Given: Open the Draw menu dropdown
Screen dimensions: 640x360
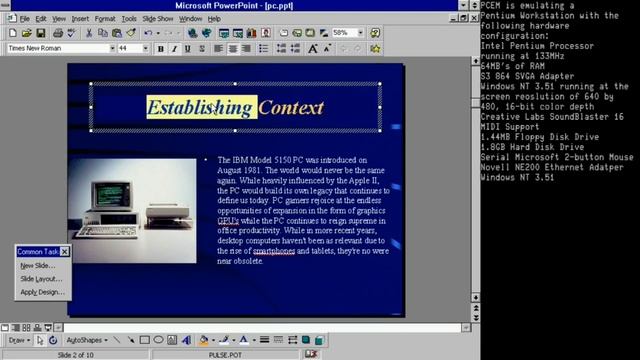Looking at the screenshot, I should (19, 340).
